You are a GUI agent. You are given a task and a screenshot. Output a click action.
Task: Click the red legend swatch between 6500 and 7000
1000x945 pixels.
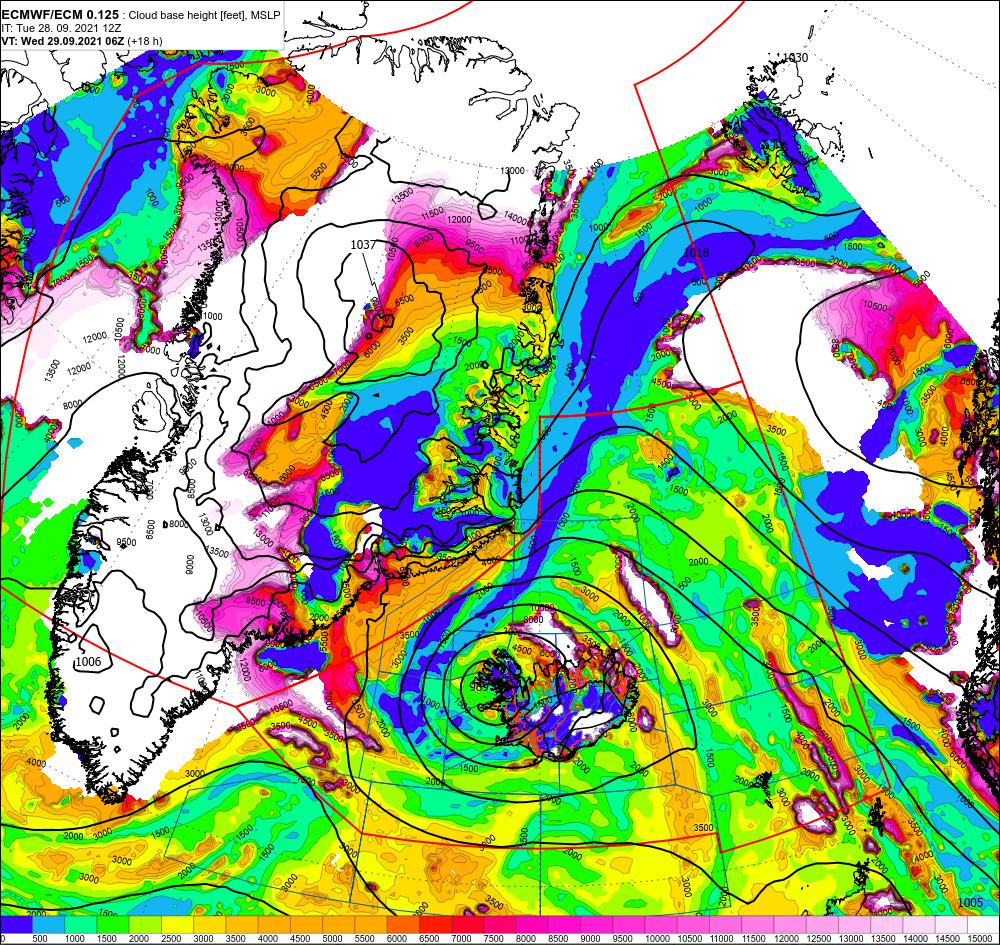point(436,925)
